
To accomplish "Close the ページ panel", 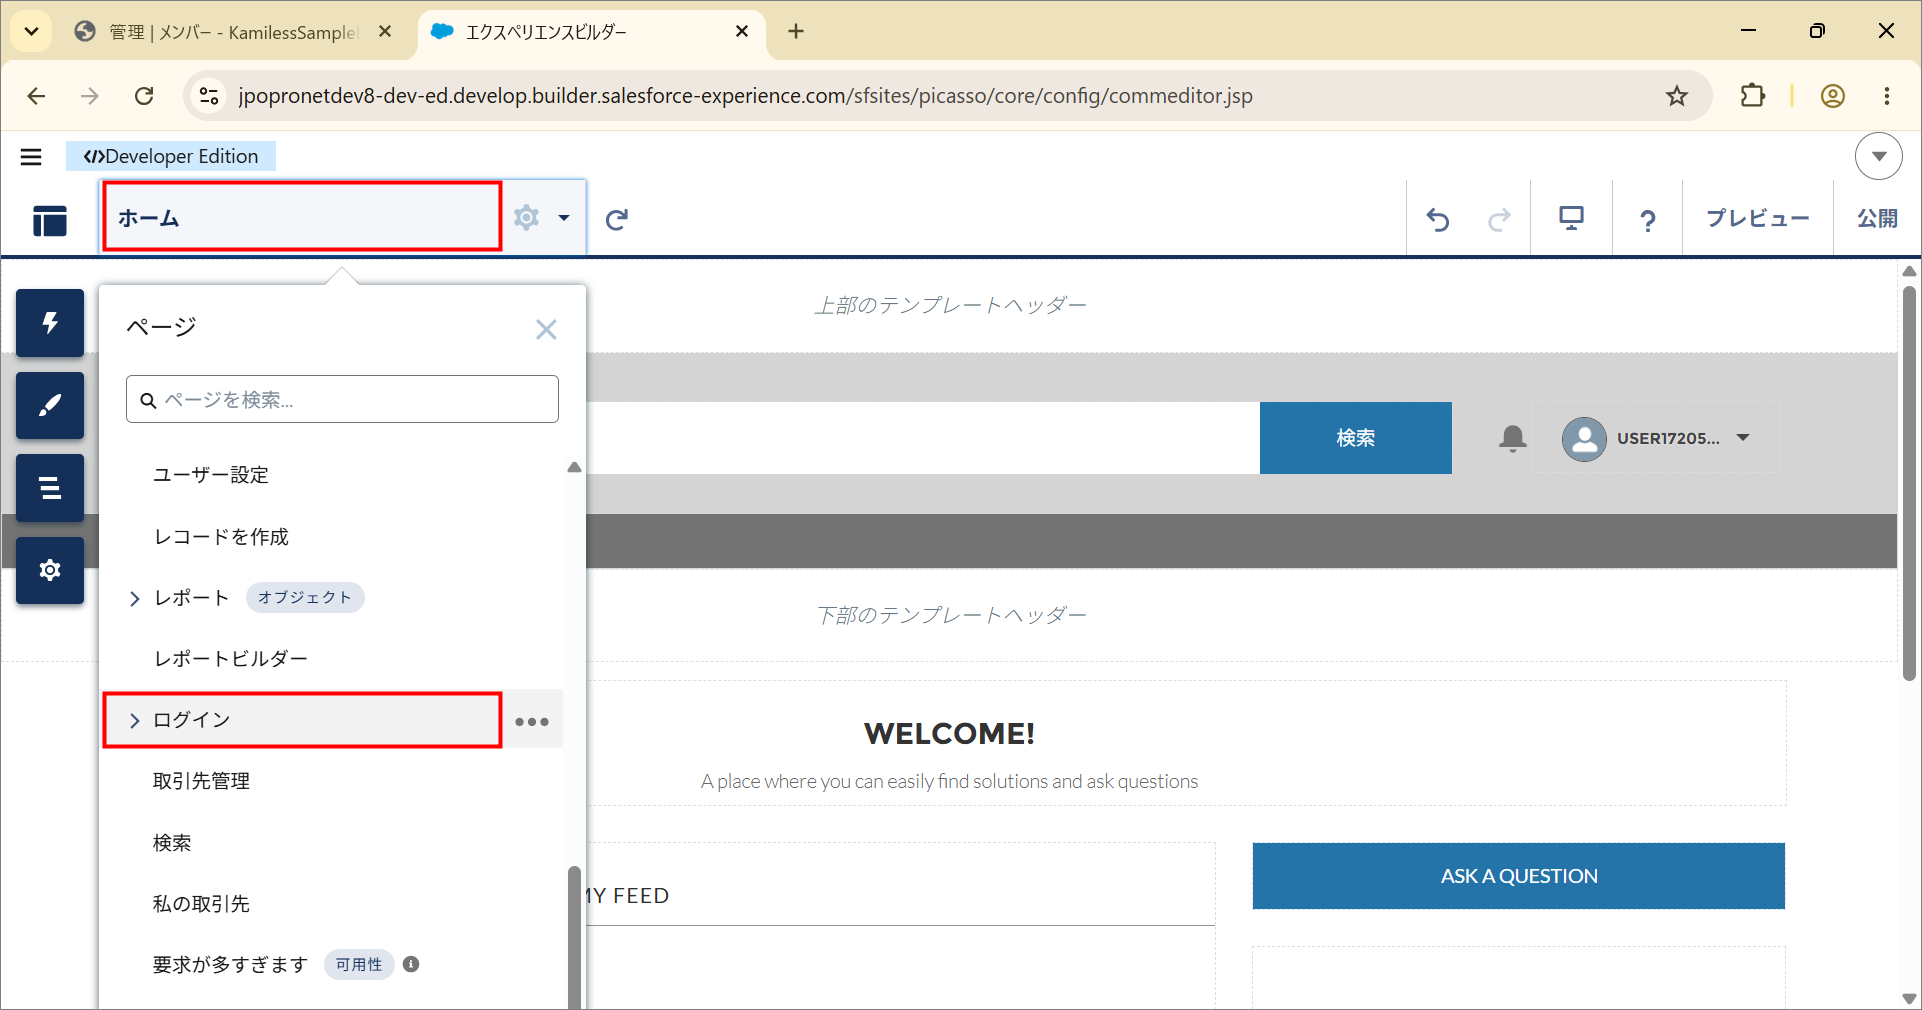I will point(546,329).
